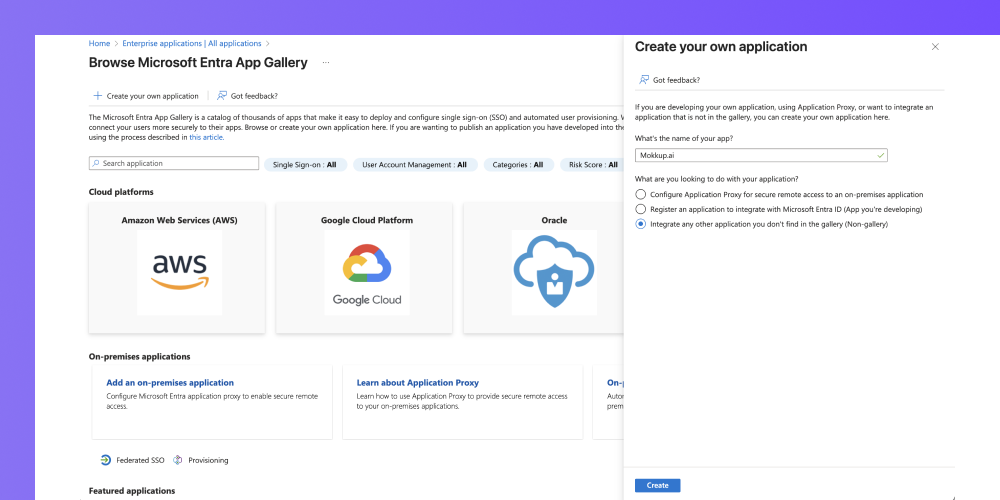Open Add an on-premises application link

170,383
